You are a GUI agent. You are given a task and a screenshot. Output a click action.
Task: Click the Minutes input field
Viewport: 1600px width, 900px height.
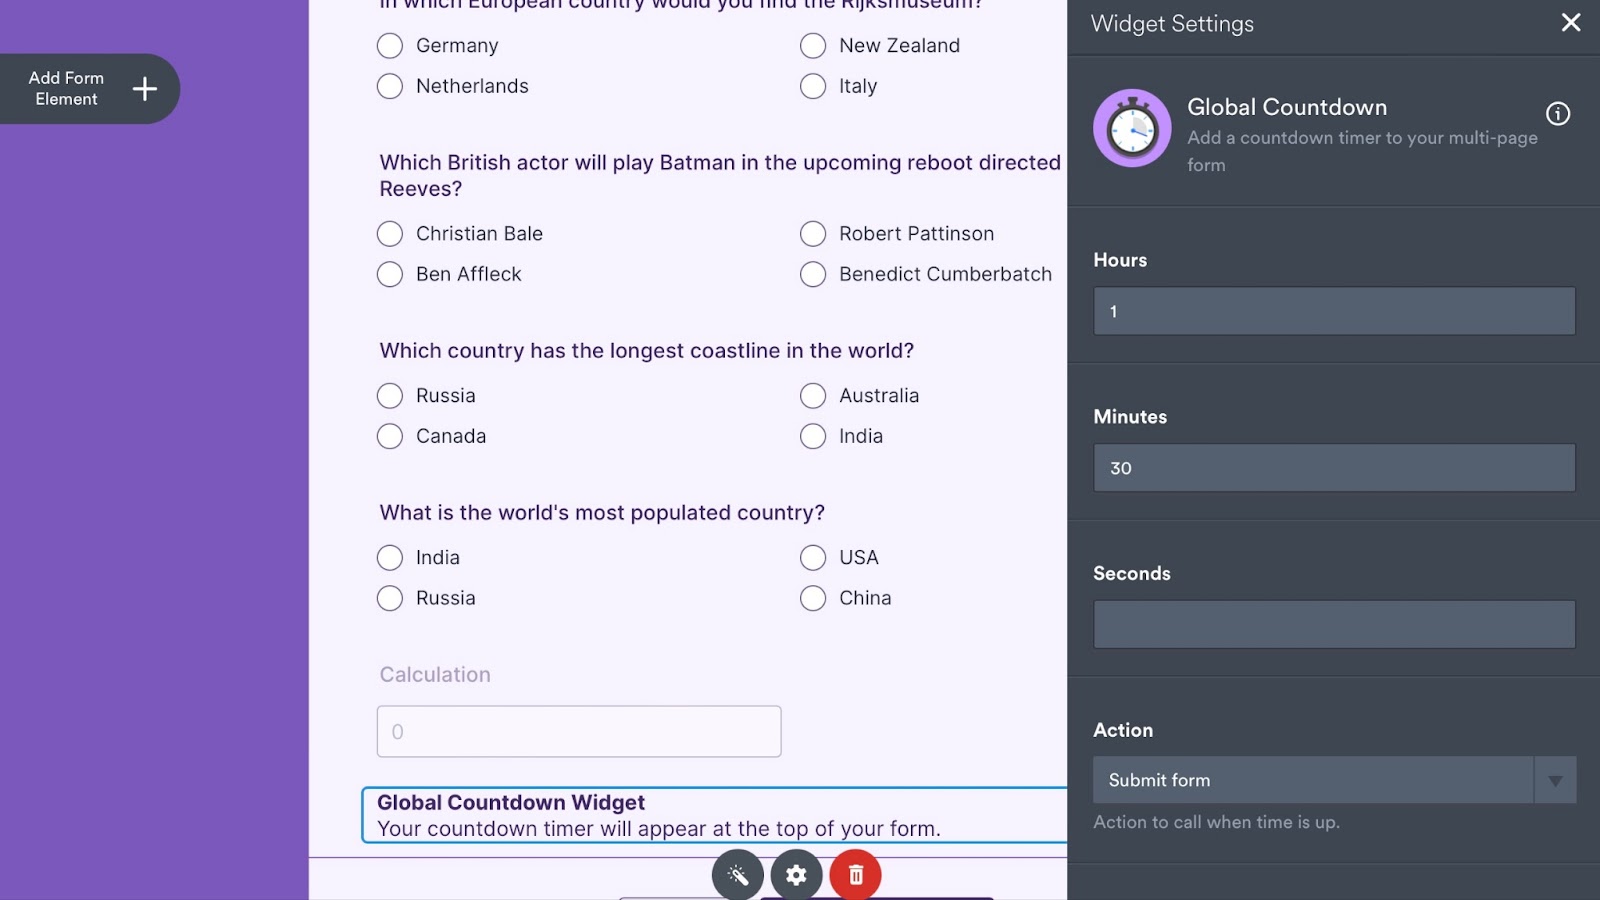click(1333, 468)
